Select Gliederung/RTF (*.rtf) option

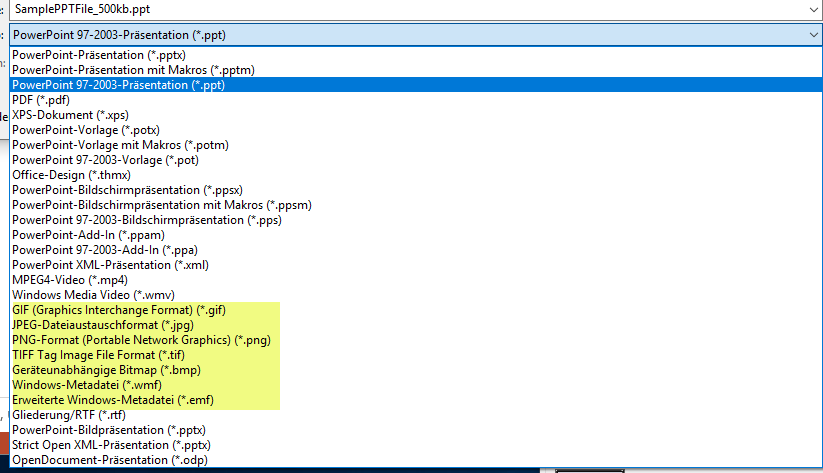(x=416, y=415)
